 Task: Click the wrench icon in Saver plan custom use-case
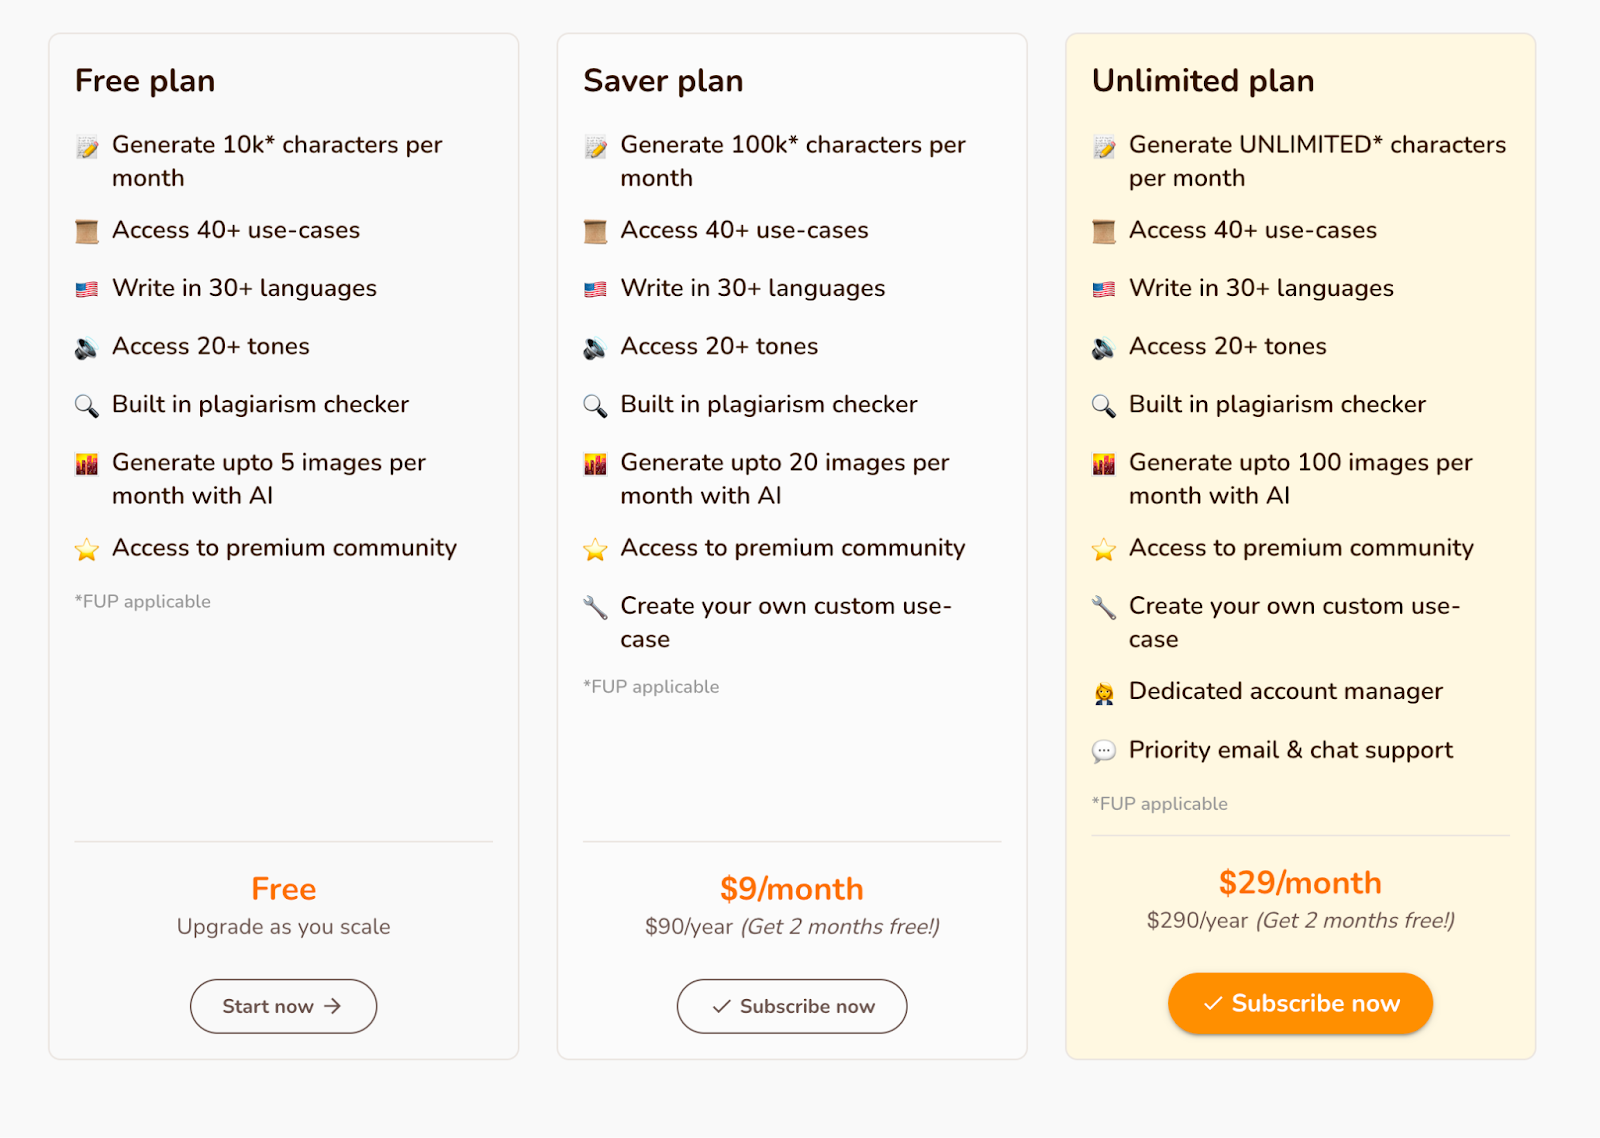point(595,607)
